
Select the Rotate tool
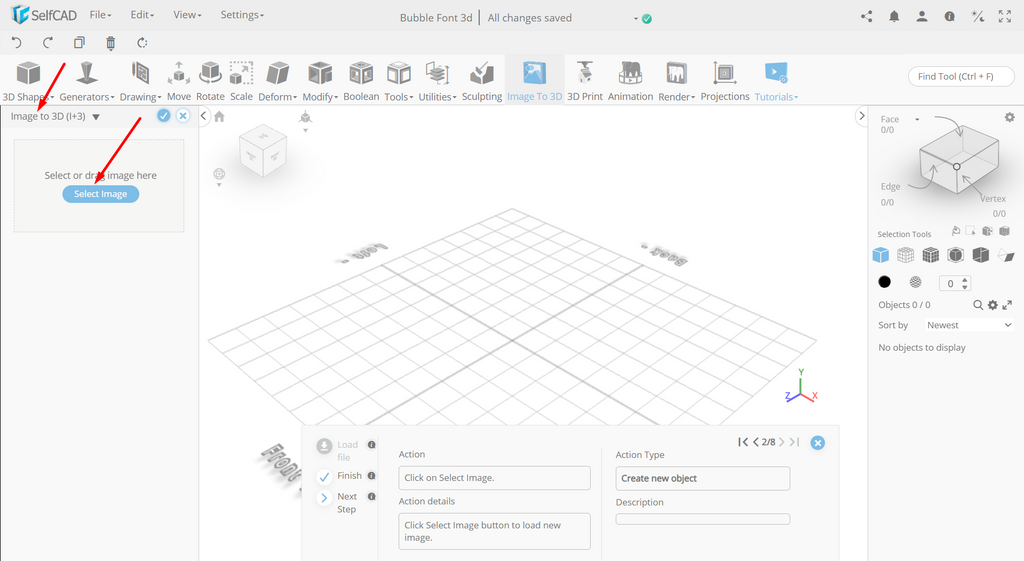210,81
